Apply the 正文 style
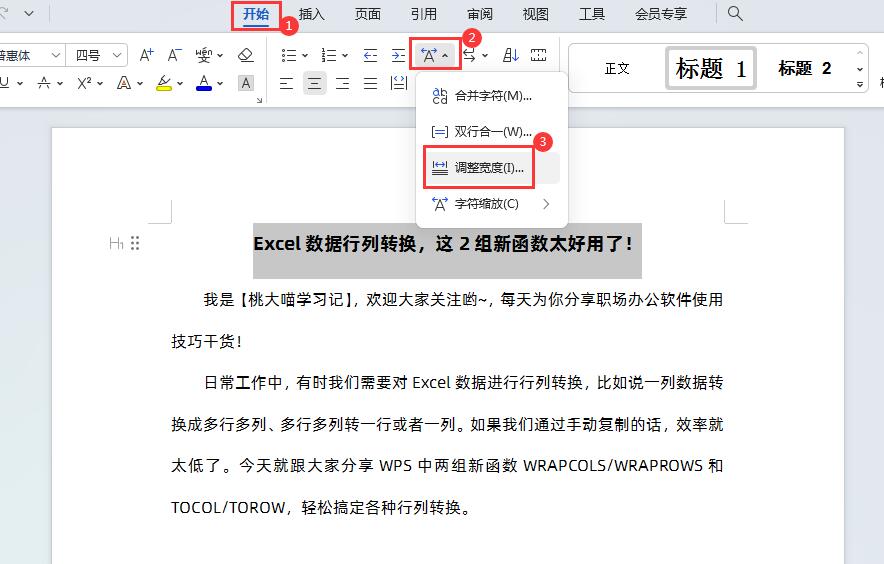The width and height of the screenshot is (884, 564). coord(617,69)
